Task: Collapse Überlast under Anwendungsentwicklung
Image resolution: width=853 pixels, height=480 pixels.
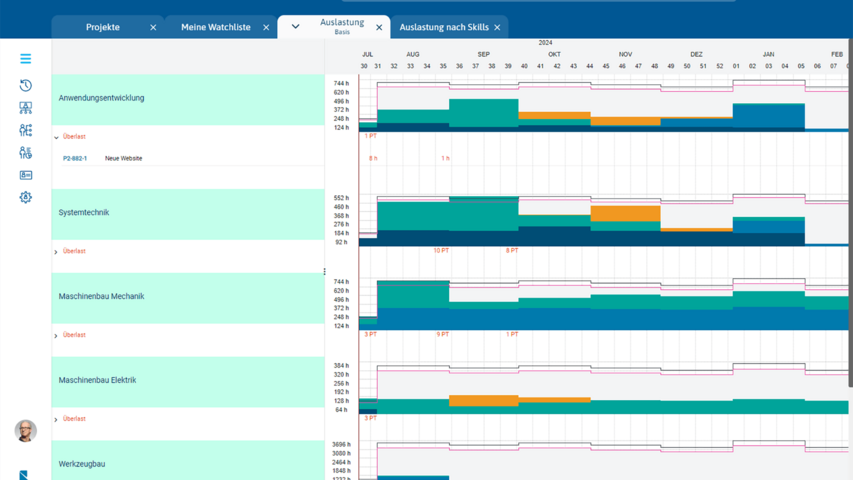Action: point(56,137)
